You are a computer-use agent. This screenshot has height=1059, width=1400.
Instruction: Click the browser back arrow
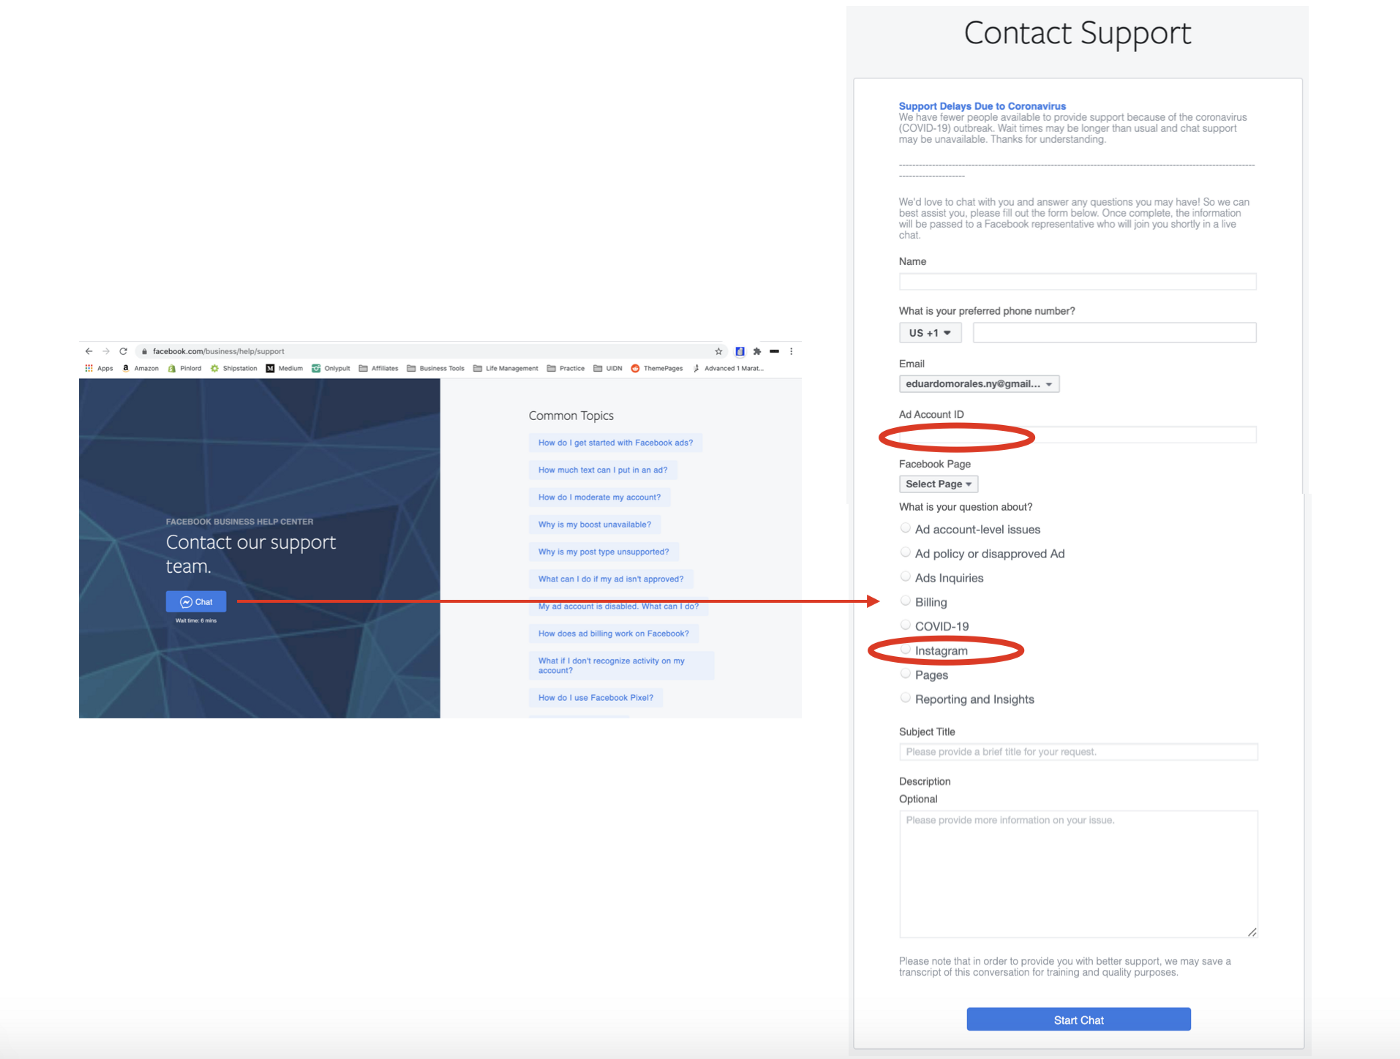89,351
